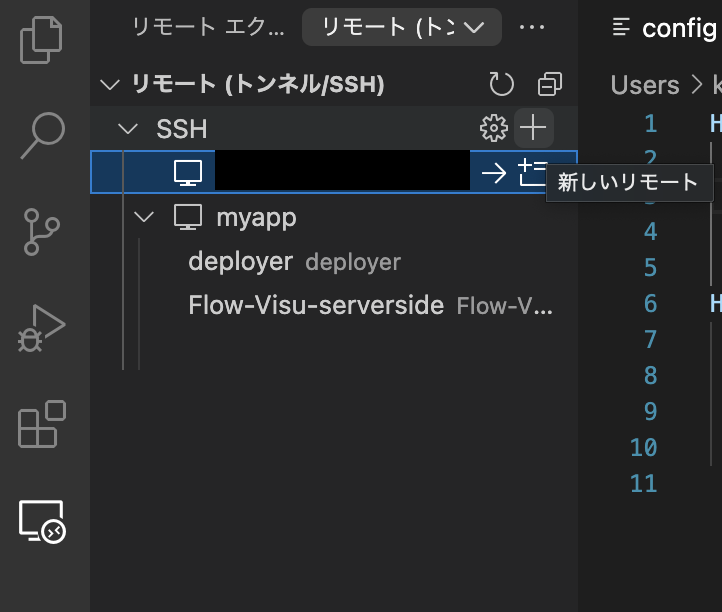Switch to the config editor tab
The height and width of the screenshot is (612, 722).
(x=665, y=27)
